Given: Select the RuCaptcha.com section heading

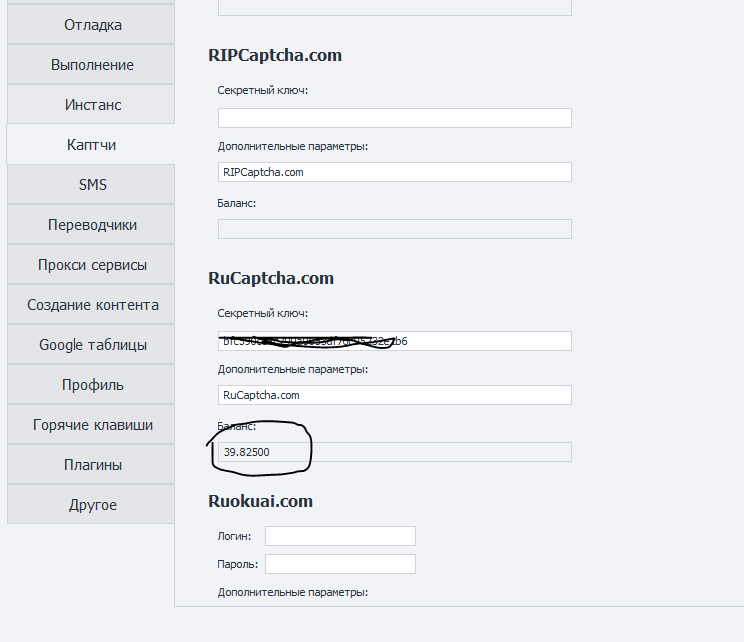Looking at the screenshot, I should pos(271,278).
